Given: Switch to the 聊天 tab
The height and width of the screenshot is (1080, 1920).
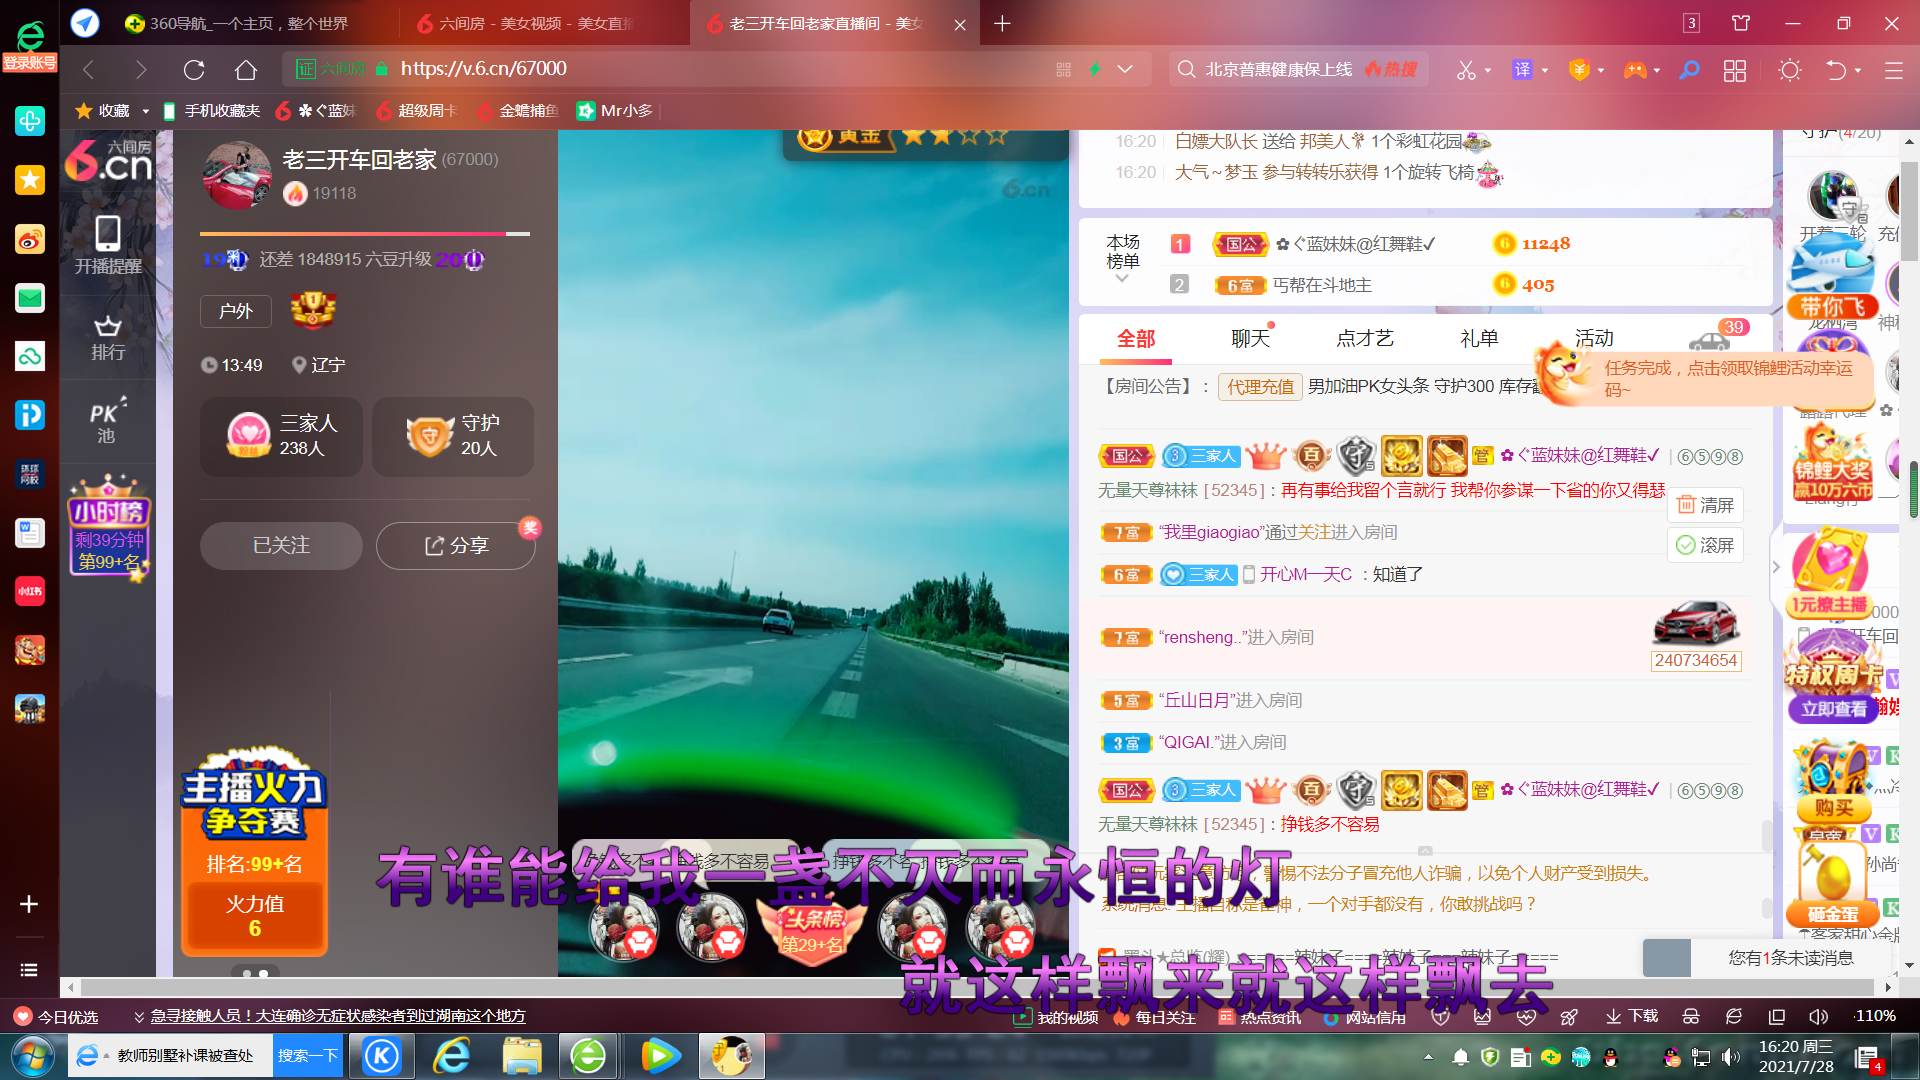Looking at the screenshot, I should tap(1250, 339).
